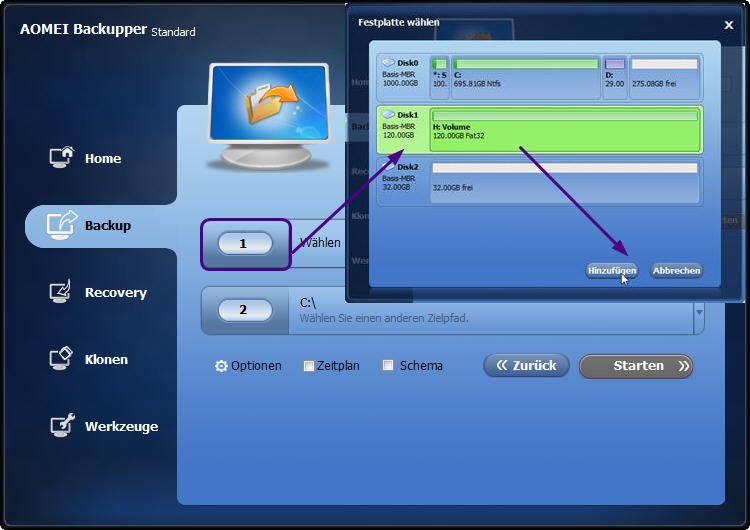The height and width of the screenshot is (530, 750).
Task: Click the Home monitor icon in the sidebar
Action: tap(62, 157)
